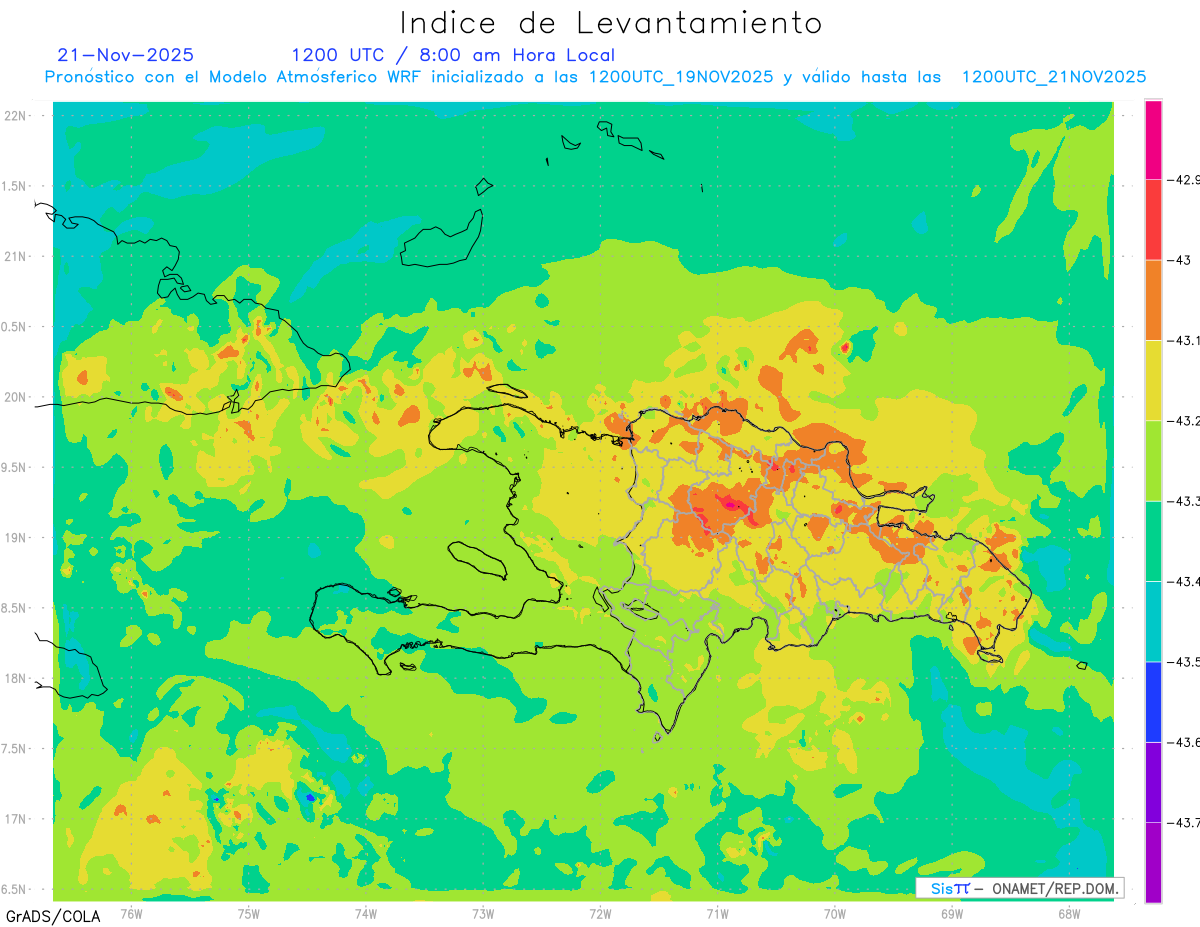This screenshot has height=927, width=1200.
Task: Click the colorbar value "-42.9"
Action: point(1185,180)
